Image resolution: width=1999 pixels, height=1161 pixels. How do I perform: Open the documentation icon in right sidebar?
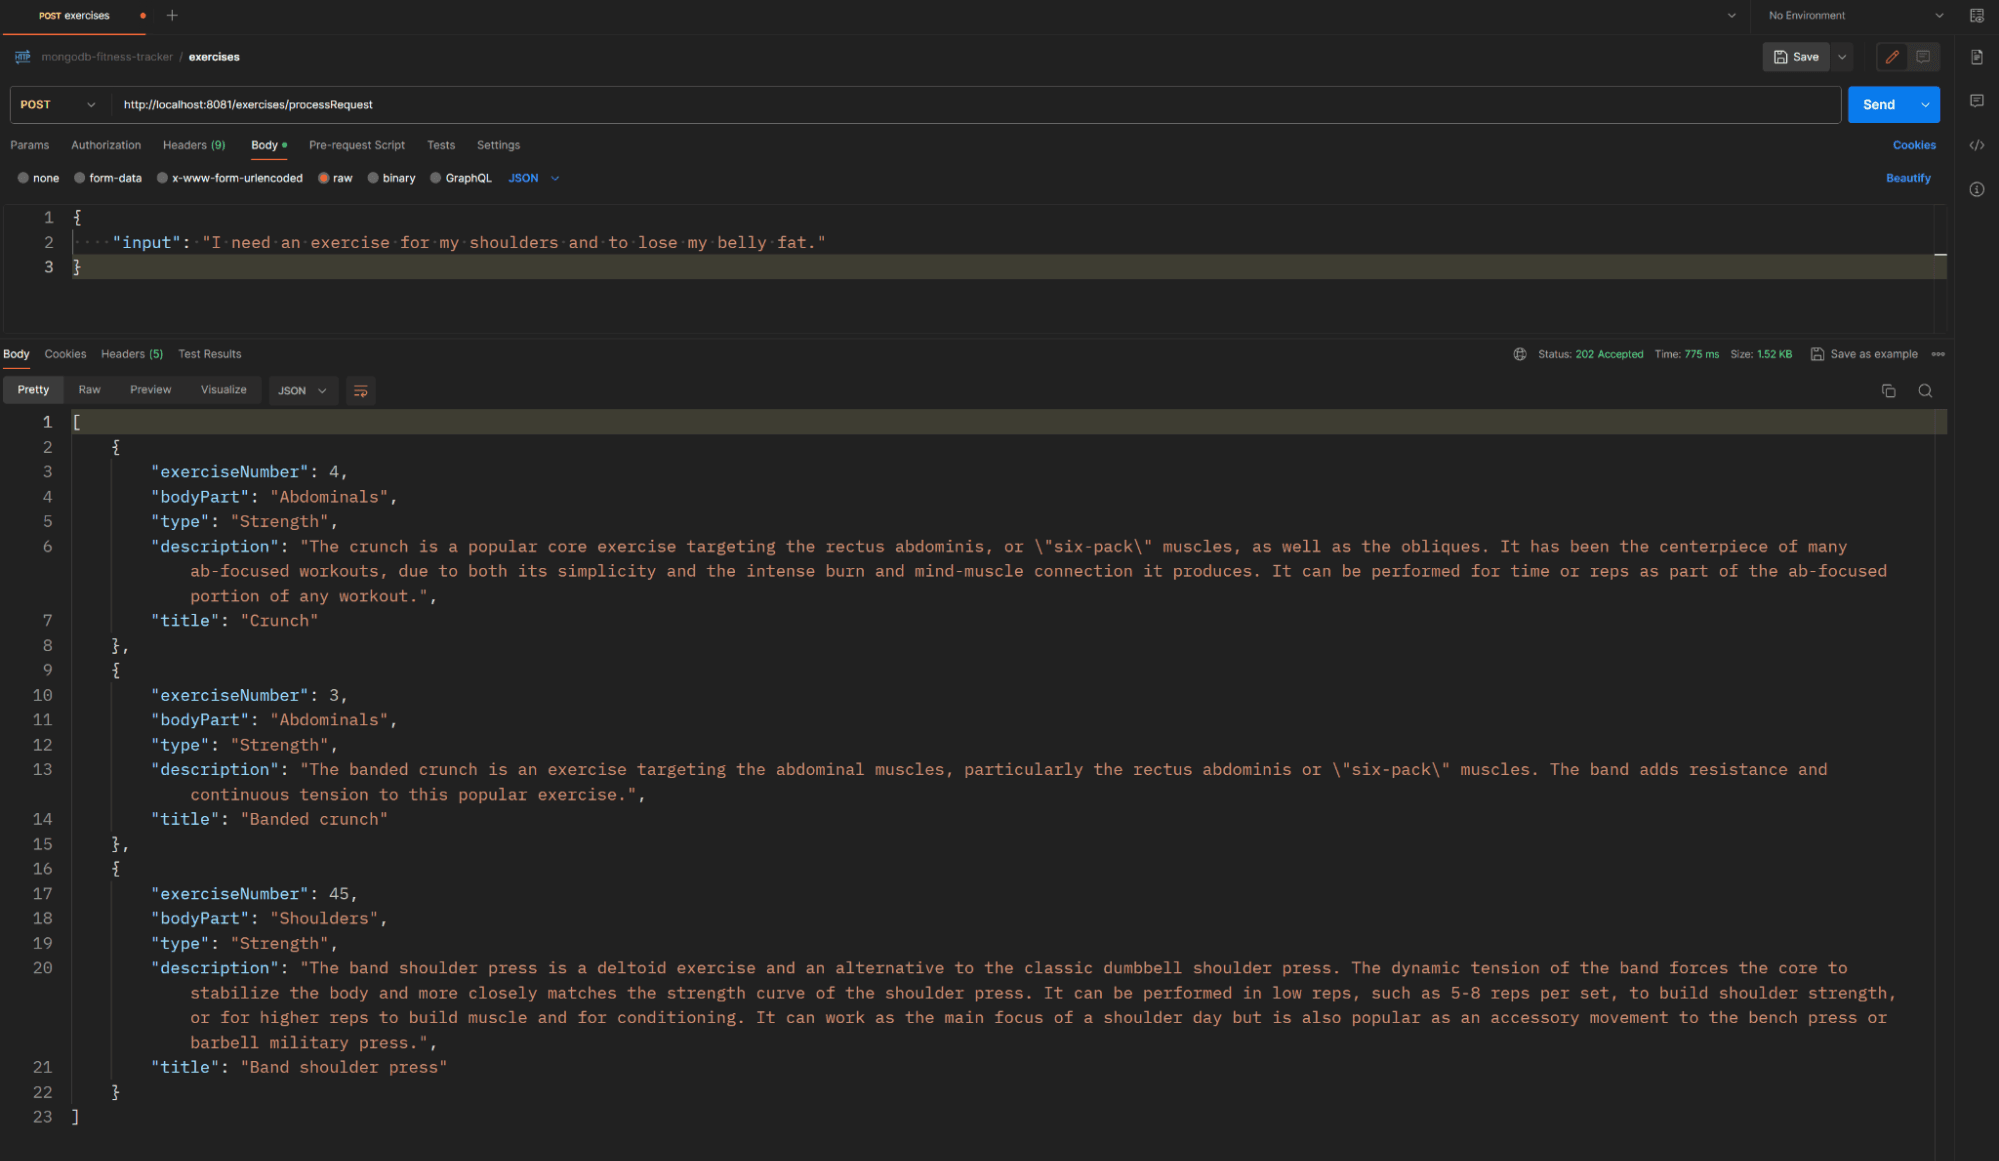click(1977, 57)
